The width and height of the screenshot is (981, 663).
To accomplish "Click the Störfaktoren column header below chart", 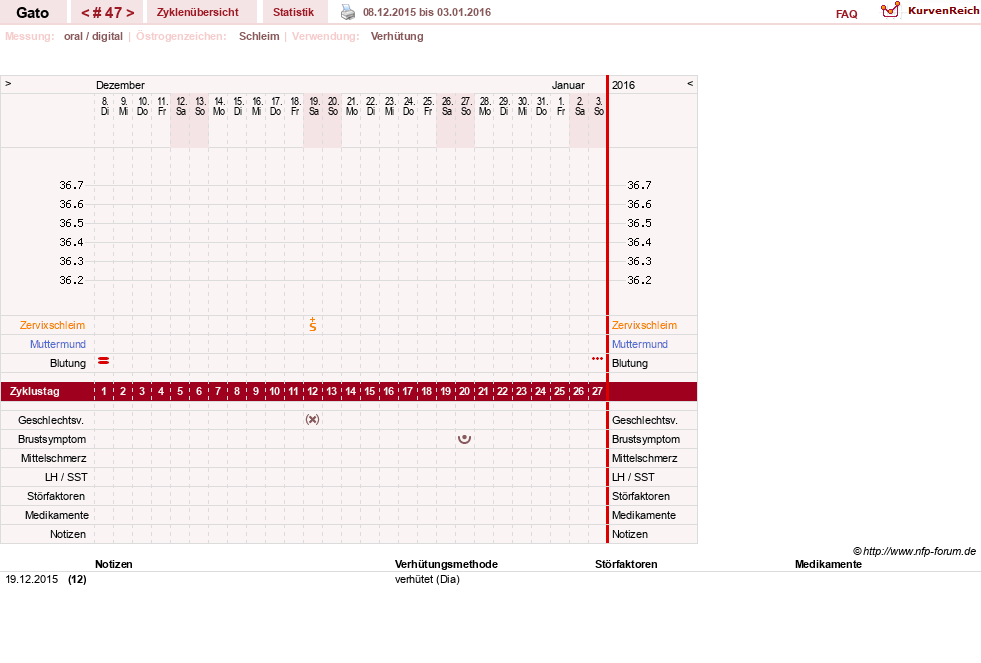I will [626, 564].
